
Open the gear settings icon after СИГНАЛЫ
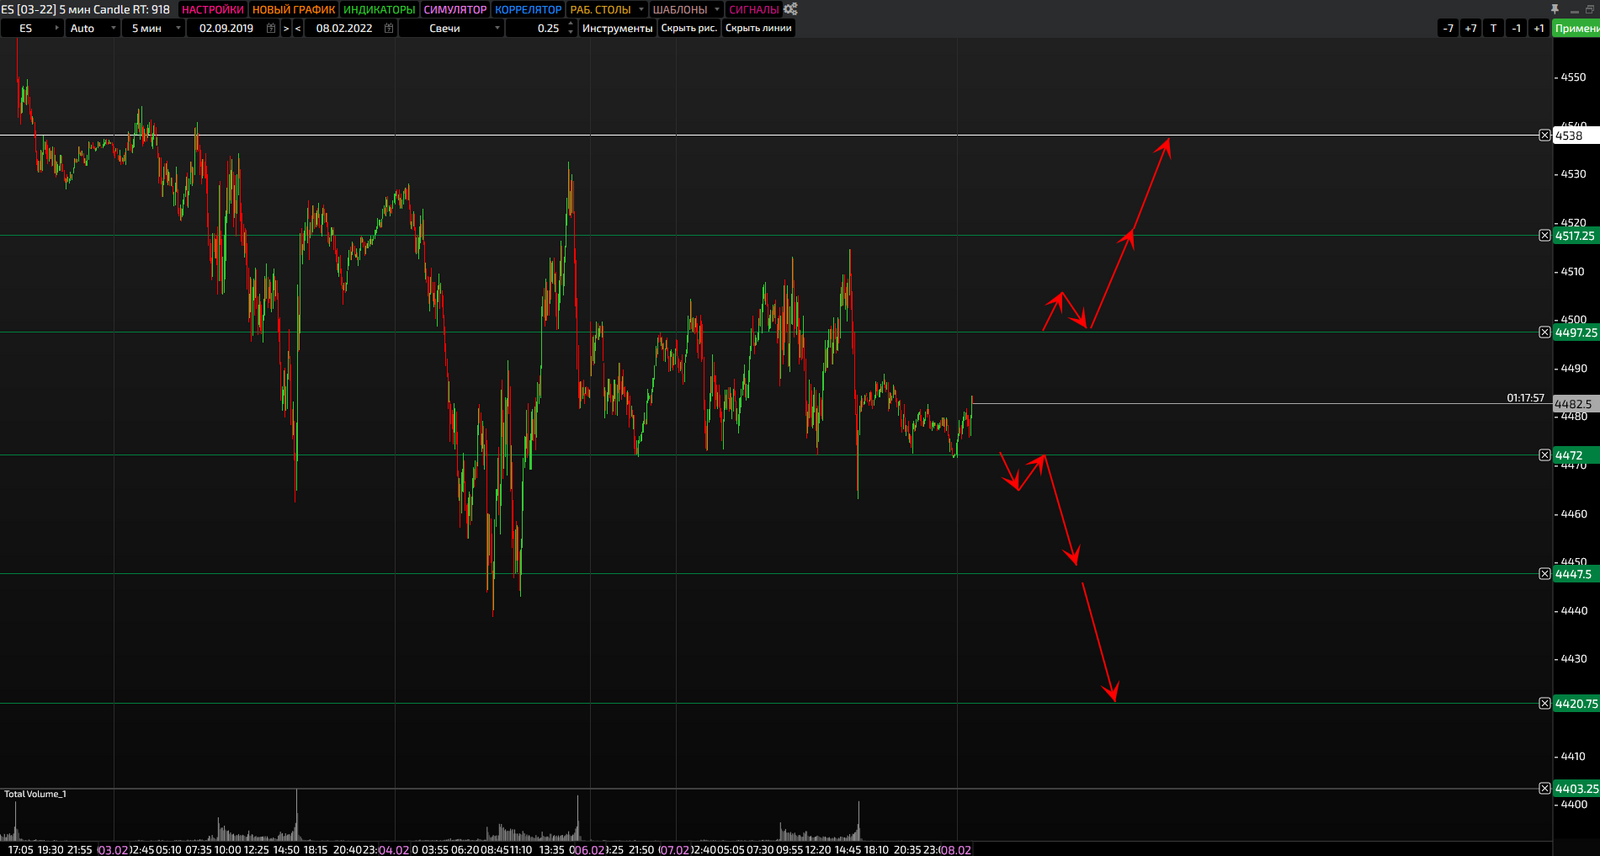coord(790,9)
